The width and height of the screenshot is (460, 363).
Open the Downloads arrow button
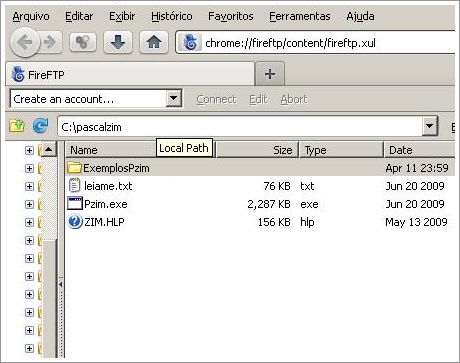(118, 42)
